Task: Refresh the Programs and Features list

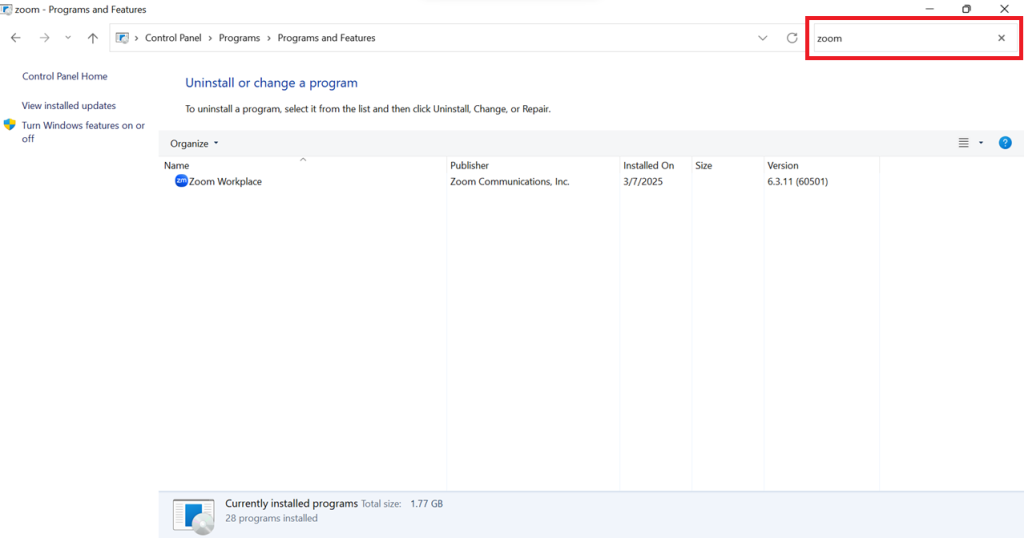Action: coord(792,38)
